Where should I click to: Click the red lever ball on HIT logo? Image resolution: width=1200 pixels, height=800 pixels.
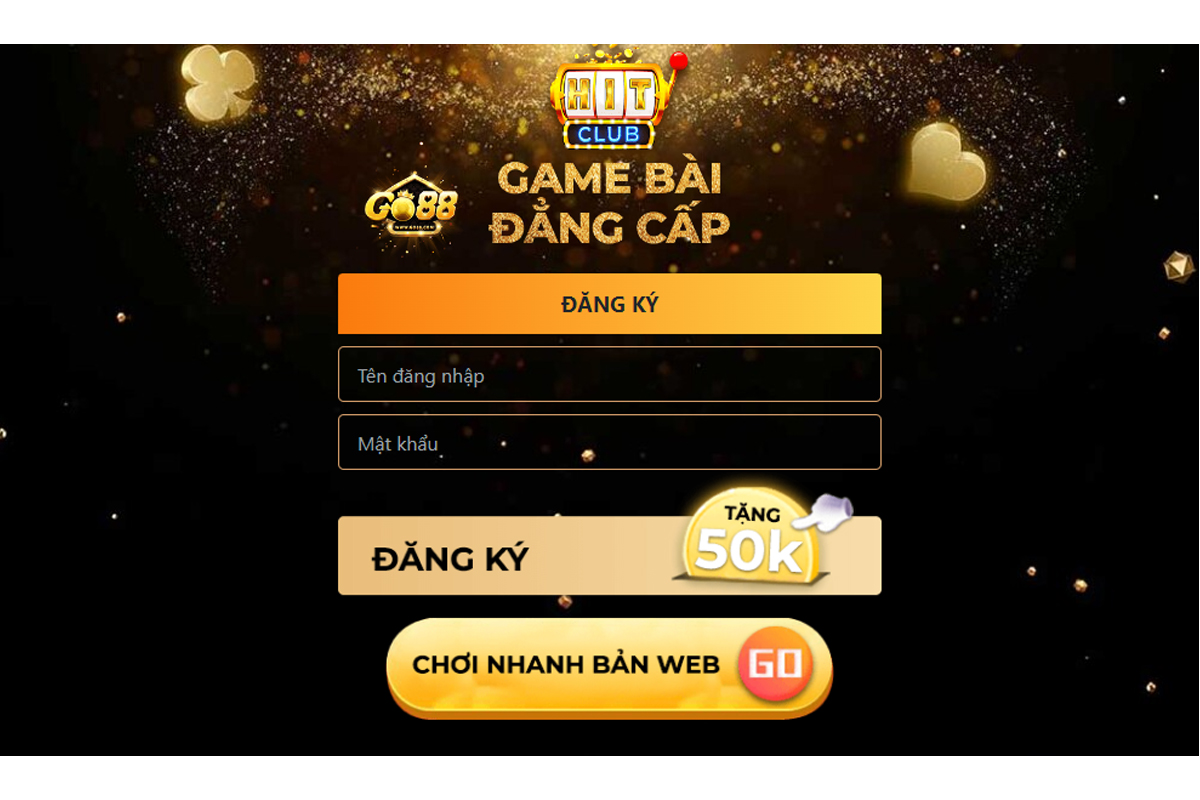[x=679, y=61]
